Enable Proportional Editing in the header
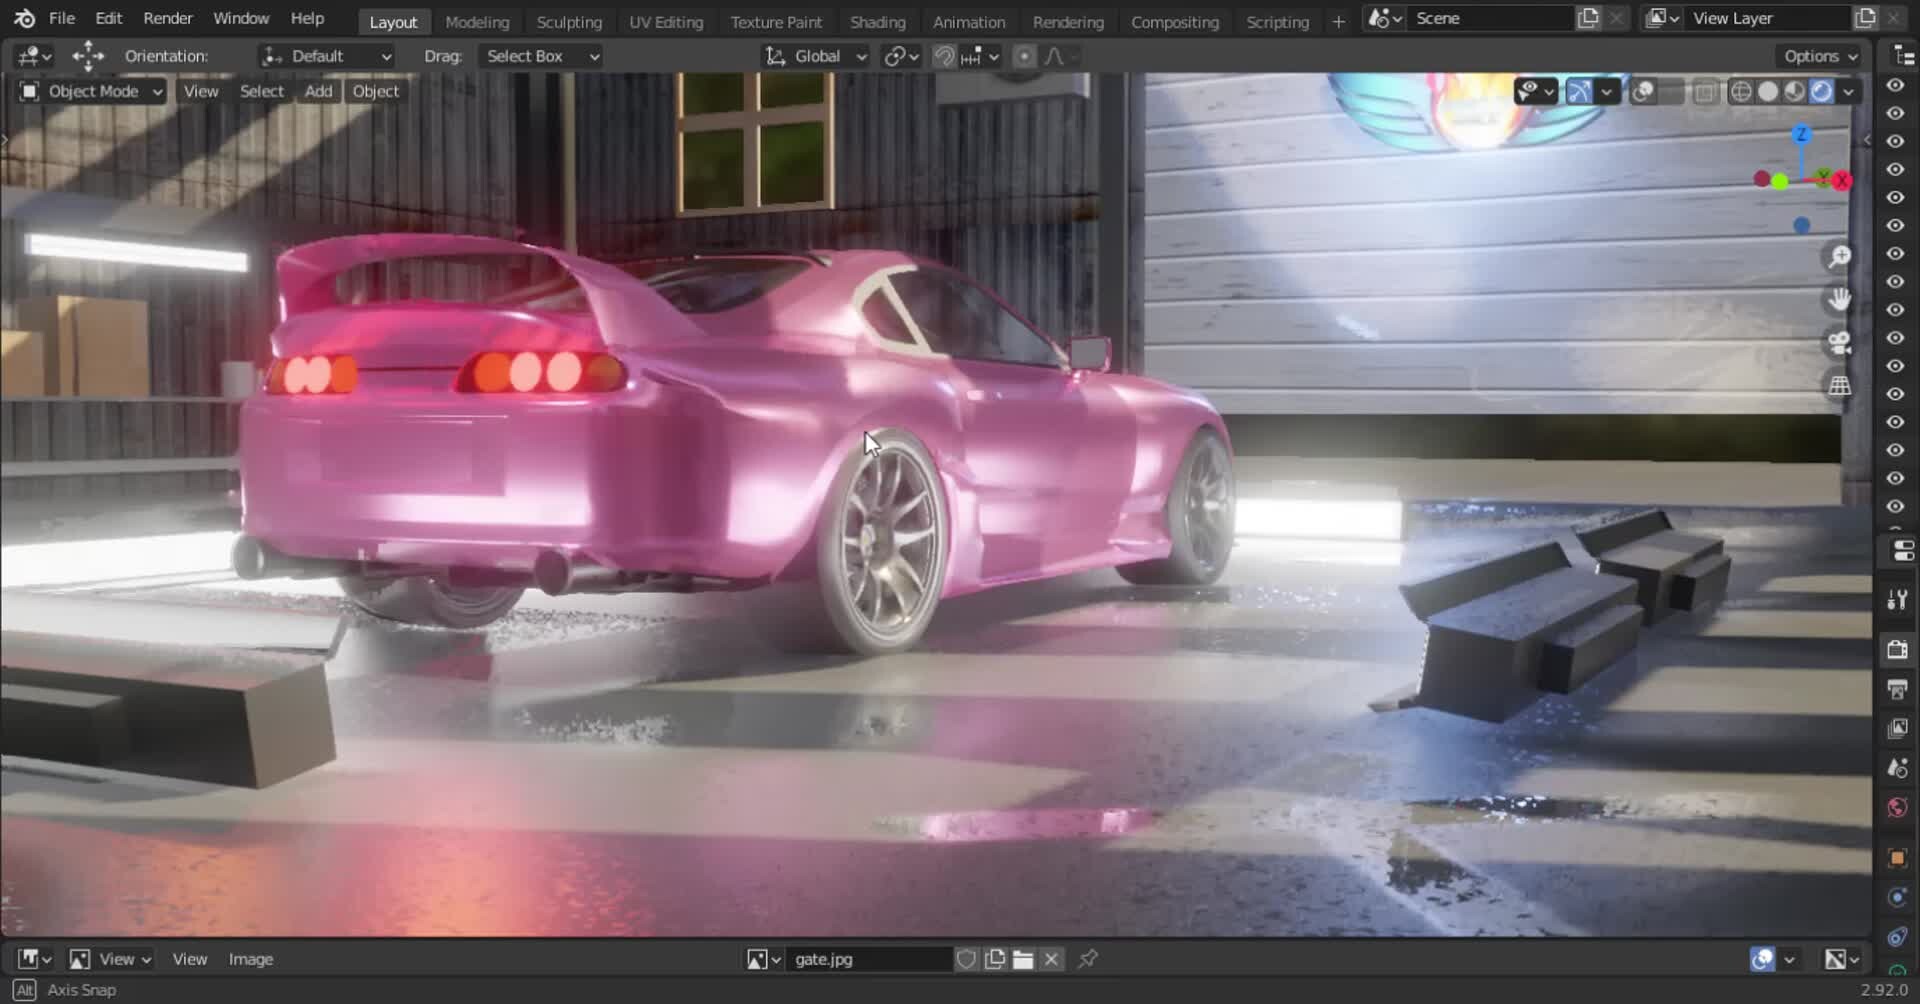Viewport: 1920px width, 1004px height. point(1023,56)
